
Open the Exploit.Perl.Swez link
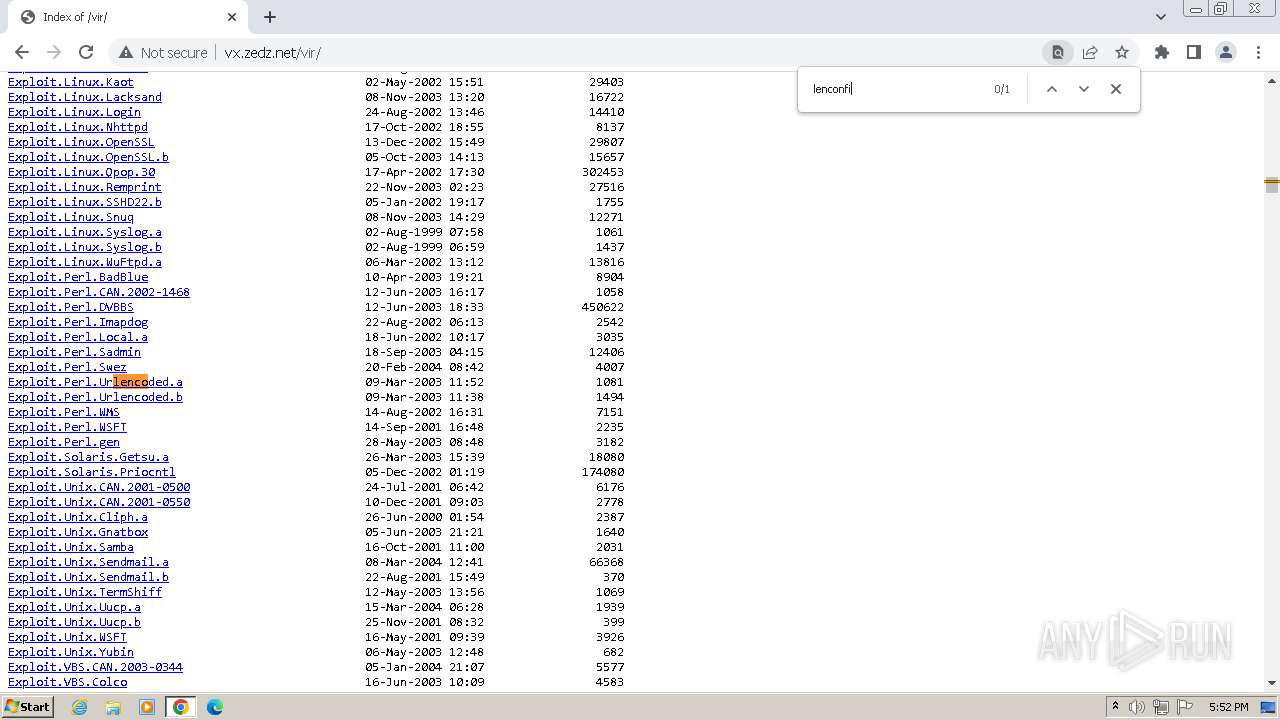pos(68,367)
